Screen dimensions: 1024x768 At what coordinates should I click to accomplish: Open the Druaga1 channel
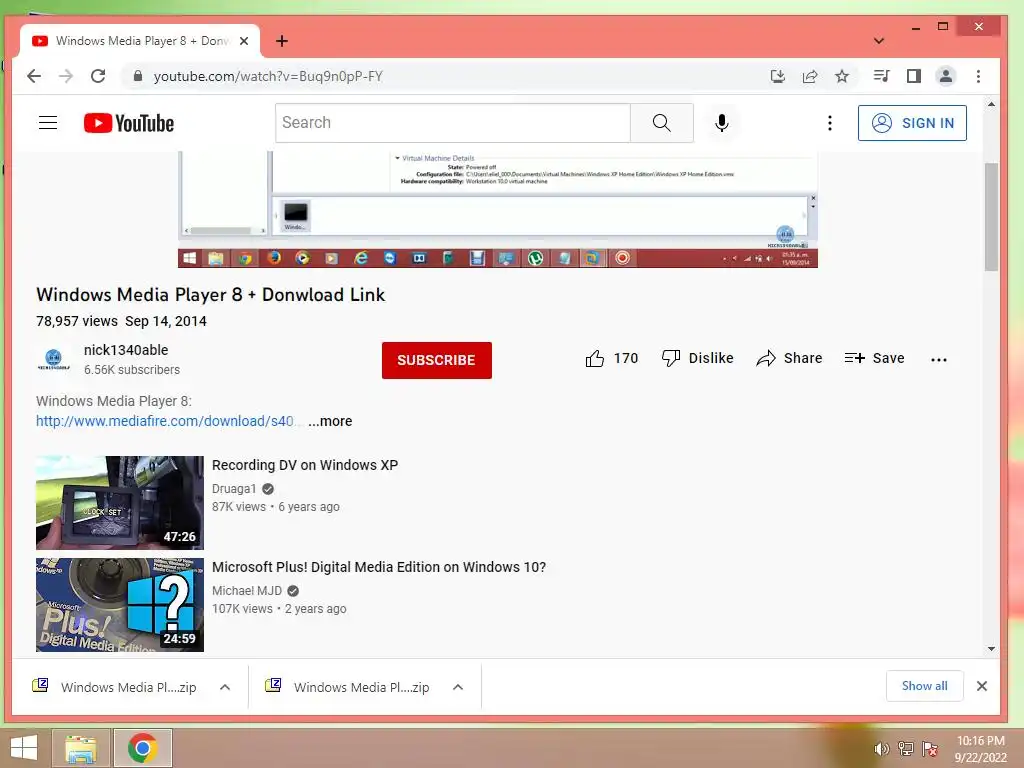[x=234, y=488]
